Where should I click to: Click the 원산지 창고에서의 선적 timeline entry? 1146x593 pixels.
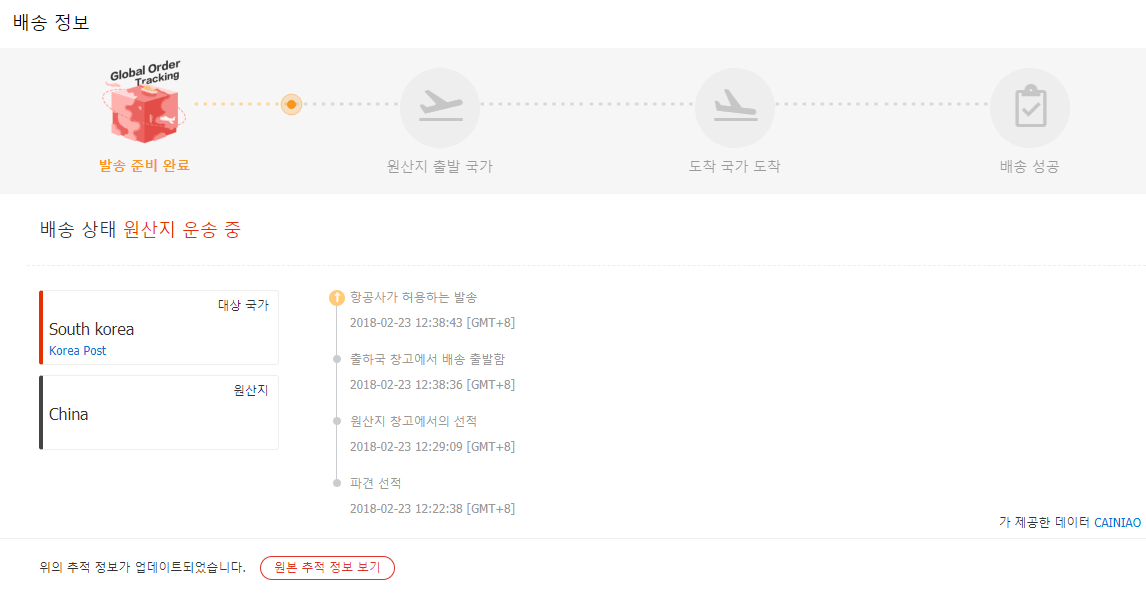(414, 421)
